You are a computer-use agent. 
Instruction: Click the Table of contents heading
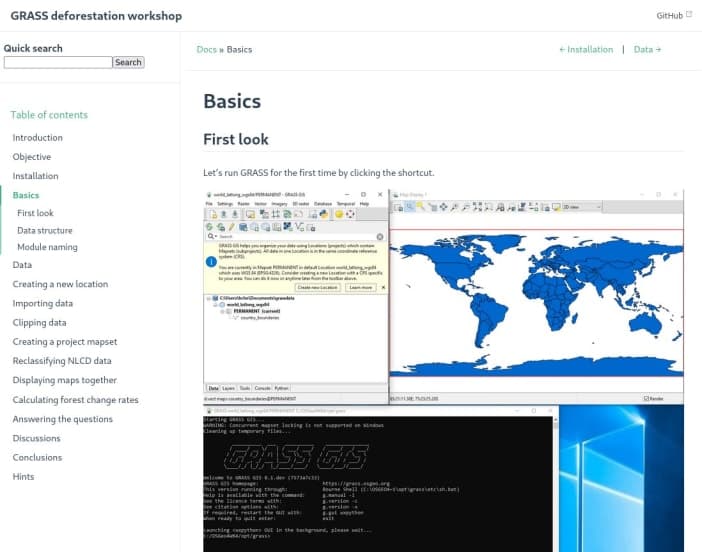coord(49,115)
